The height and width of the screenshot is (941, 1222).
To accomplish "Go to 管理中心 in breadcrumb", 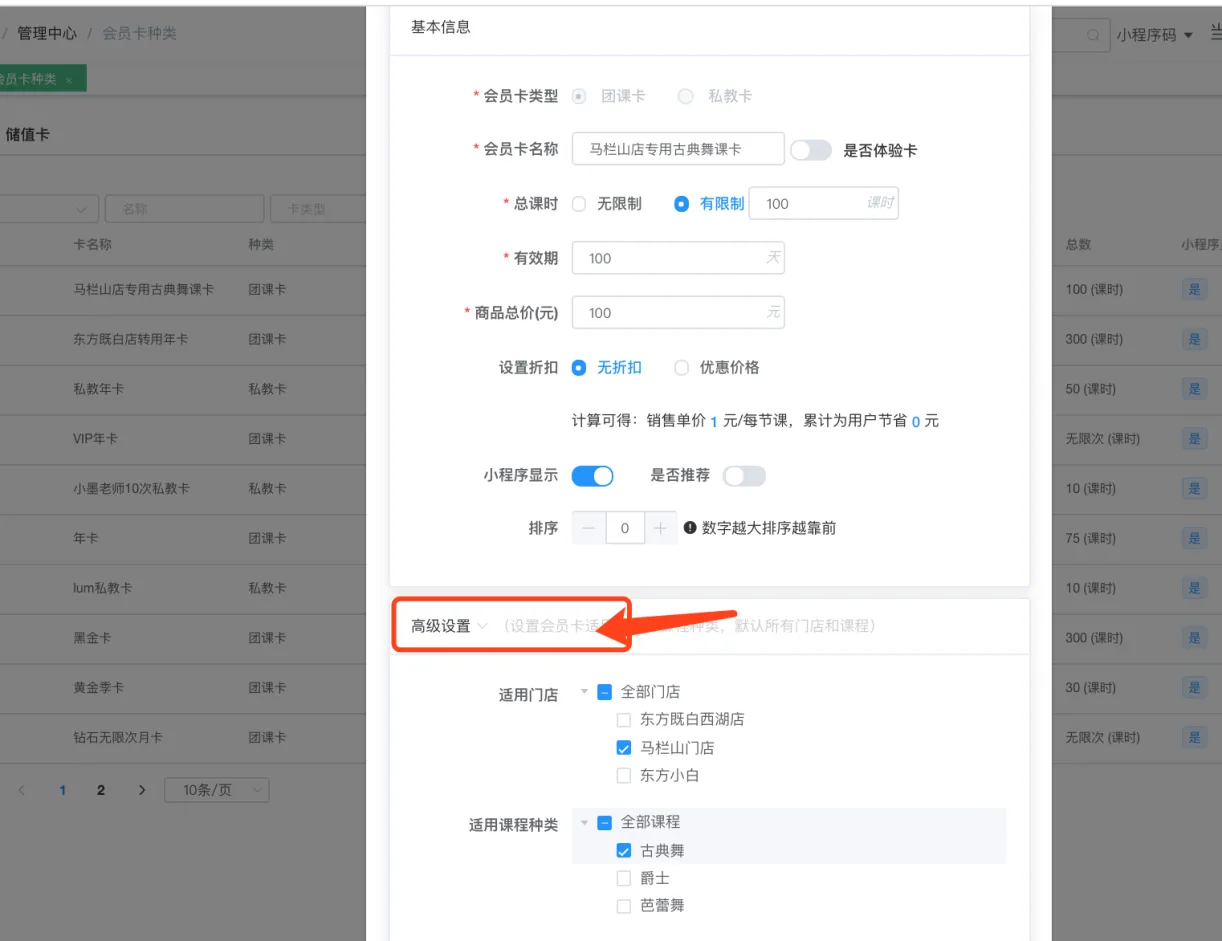I will [47, 34].
